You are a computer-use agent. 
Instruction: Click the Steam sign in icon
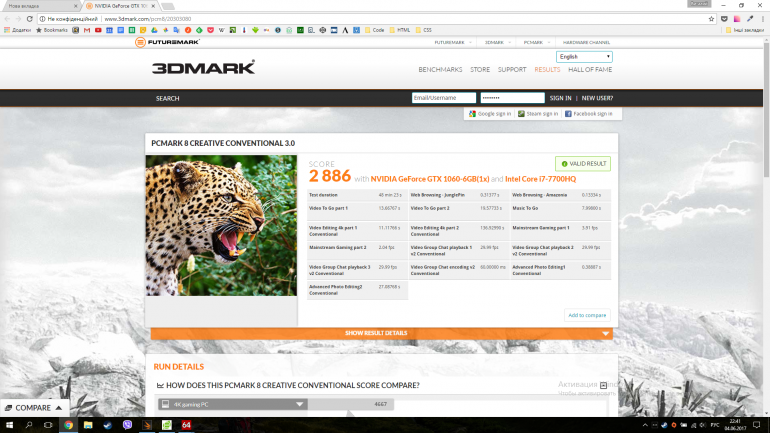click(x=521, y=113)
